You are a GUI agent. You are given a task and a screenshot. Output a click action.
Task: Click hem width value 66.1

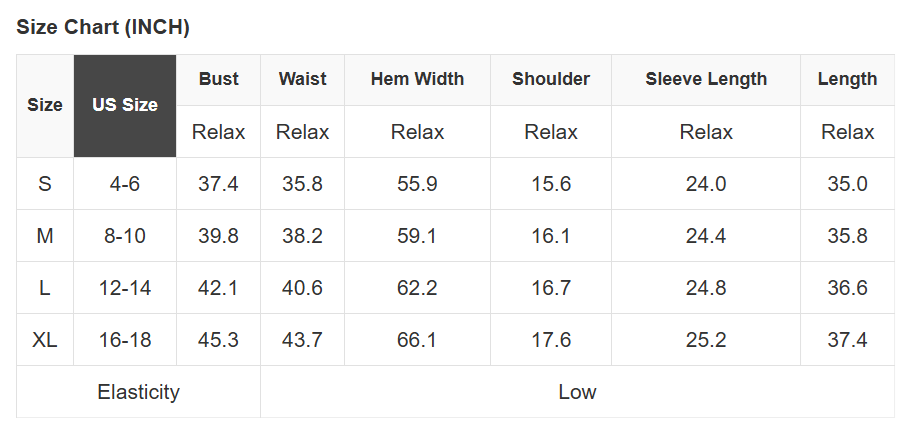point(417,340)
